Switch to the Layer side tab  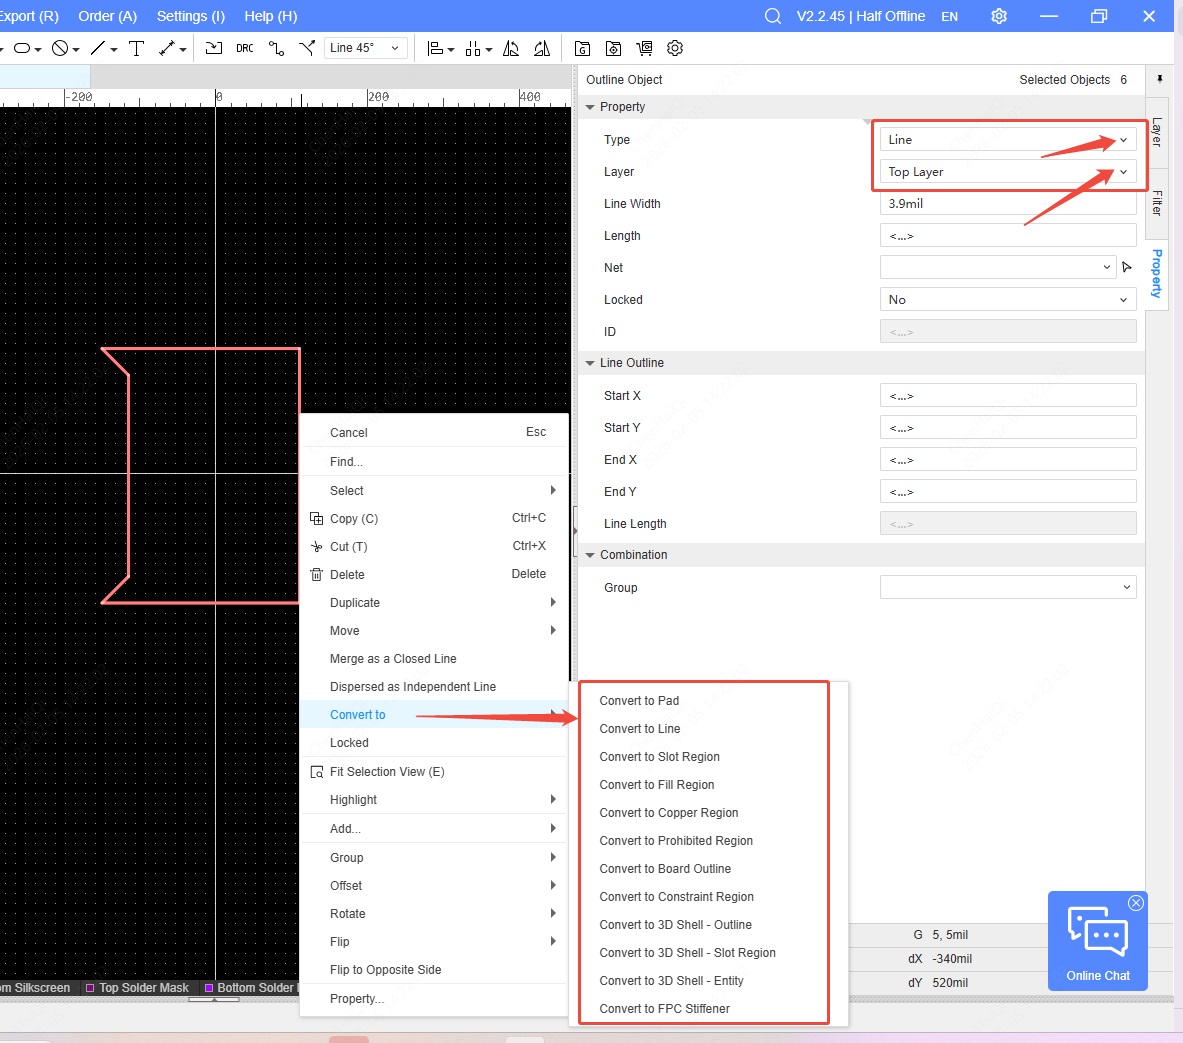point(1157,131)
